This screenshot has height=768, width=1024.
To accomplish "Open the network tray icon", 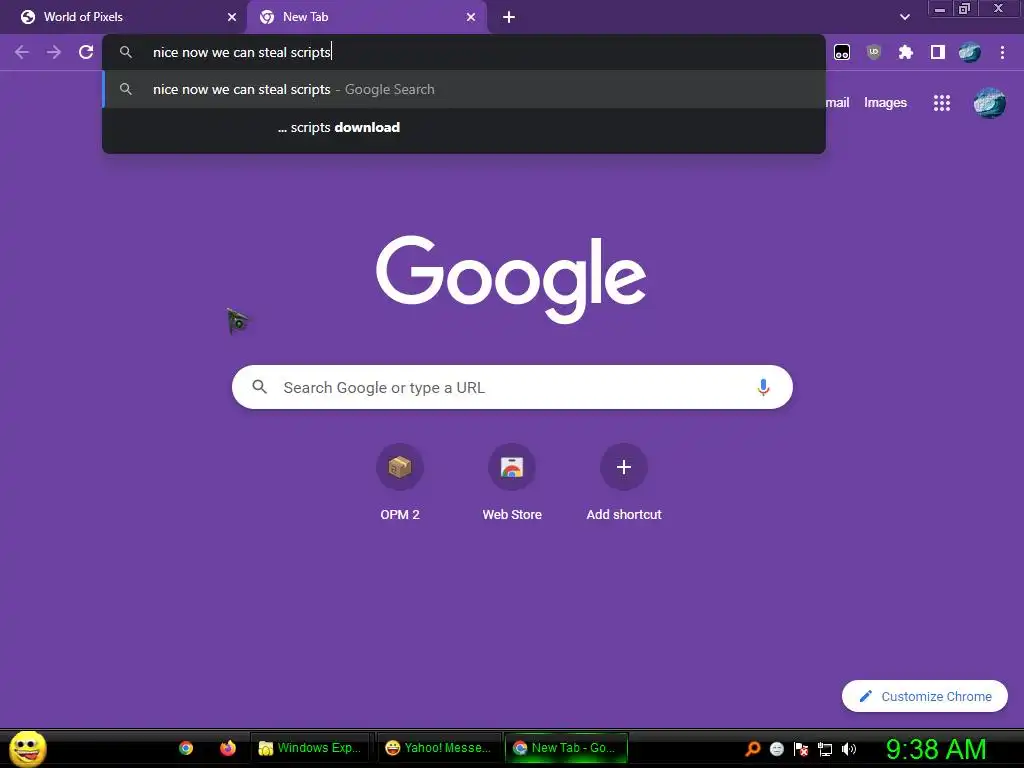I will [x=825, y=749].
